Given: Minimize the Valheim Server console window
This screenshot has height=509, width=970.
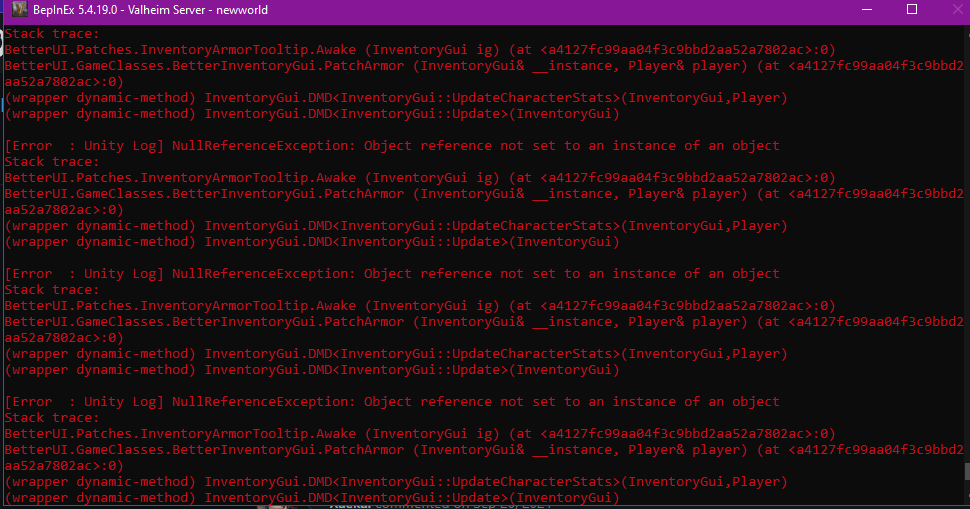Looking at the screenshot, I should tap(867, 9).
